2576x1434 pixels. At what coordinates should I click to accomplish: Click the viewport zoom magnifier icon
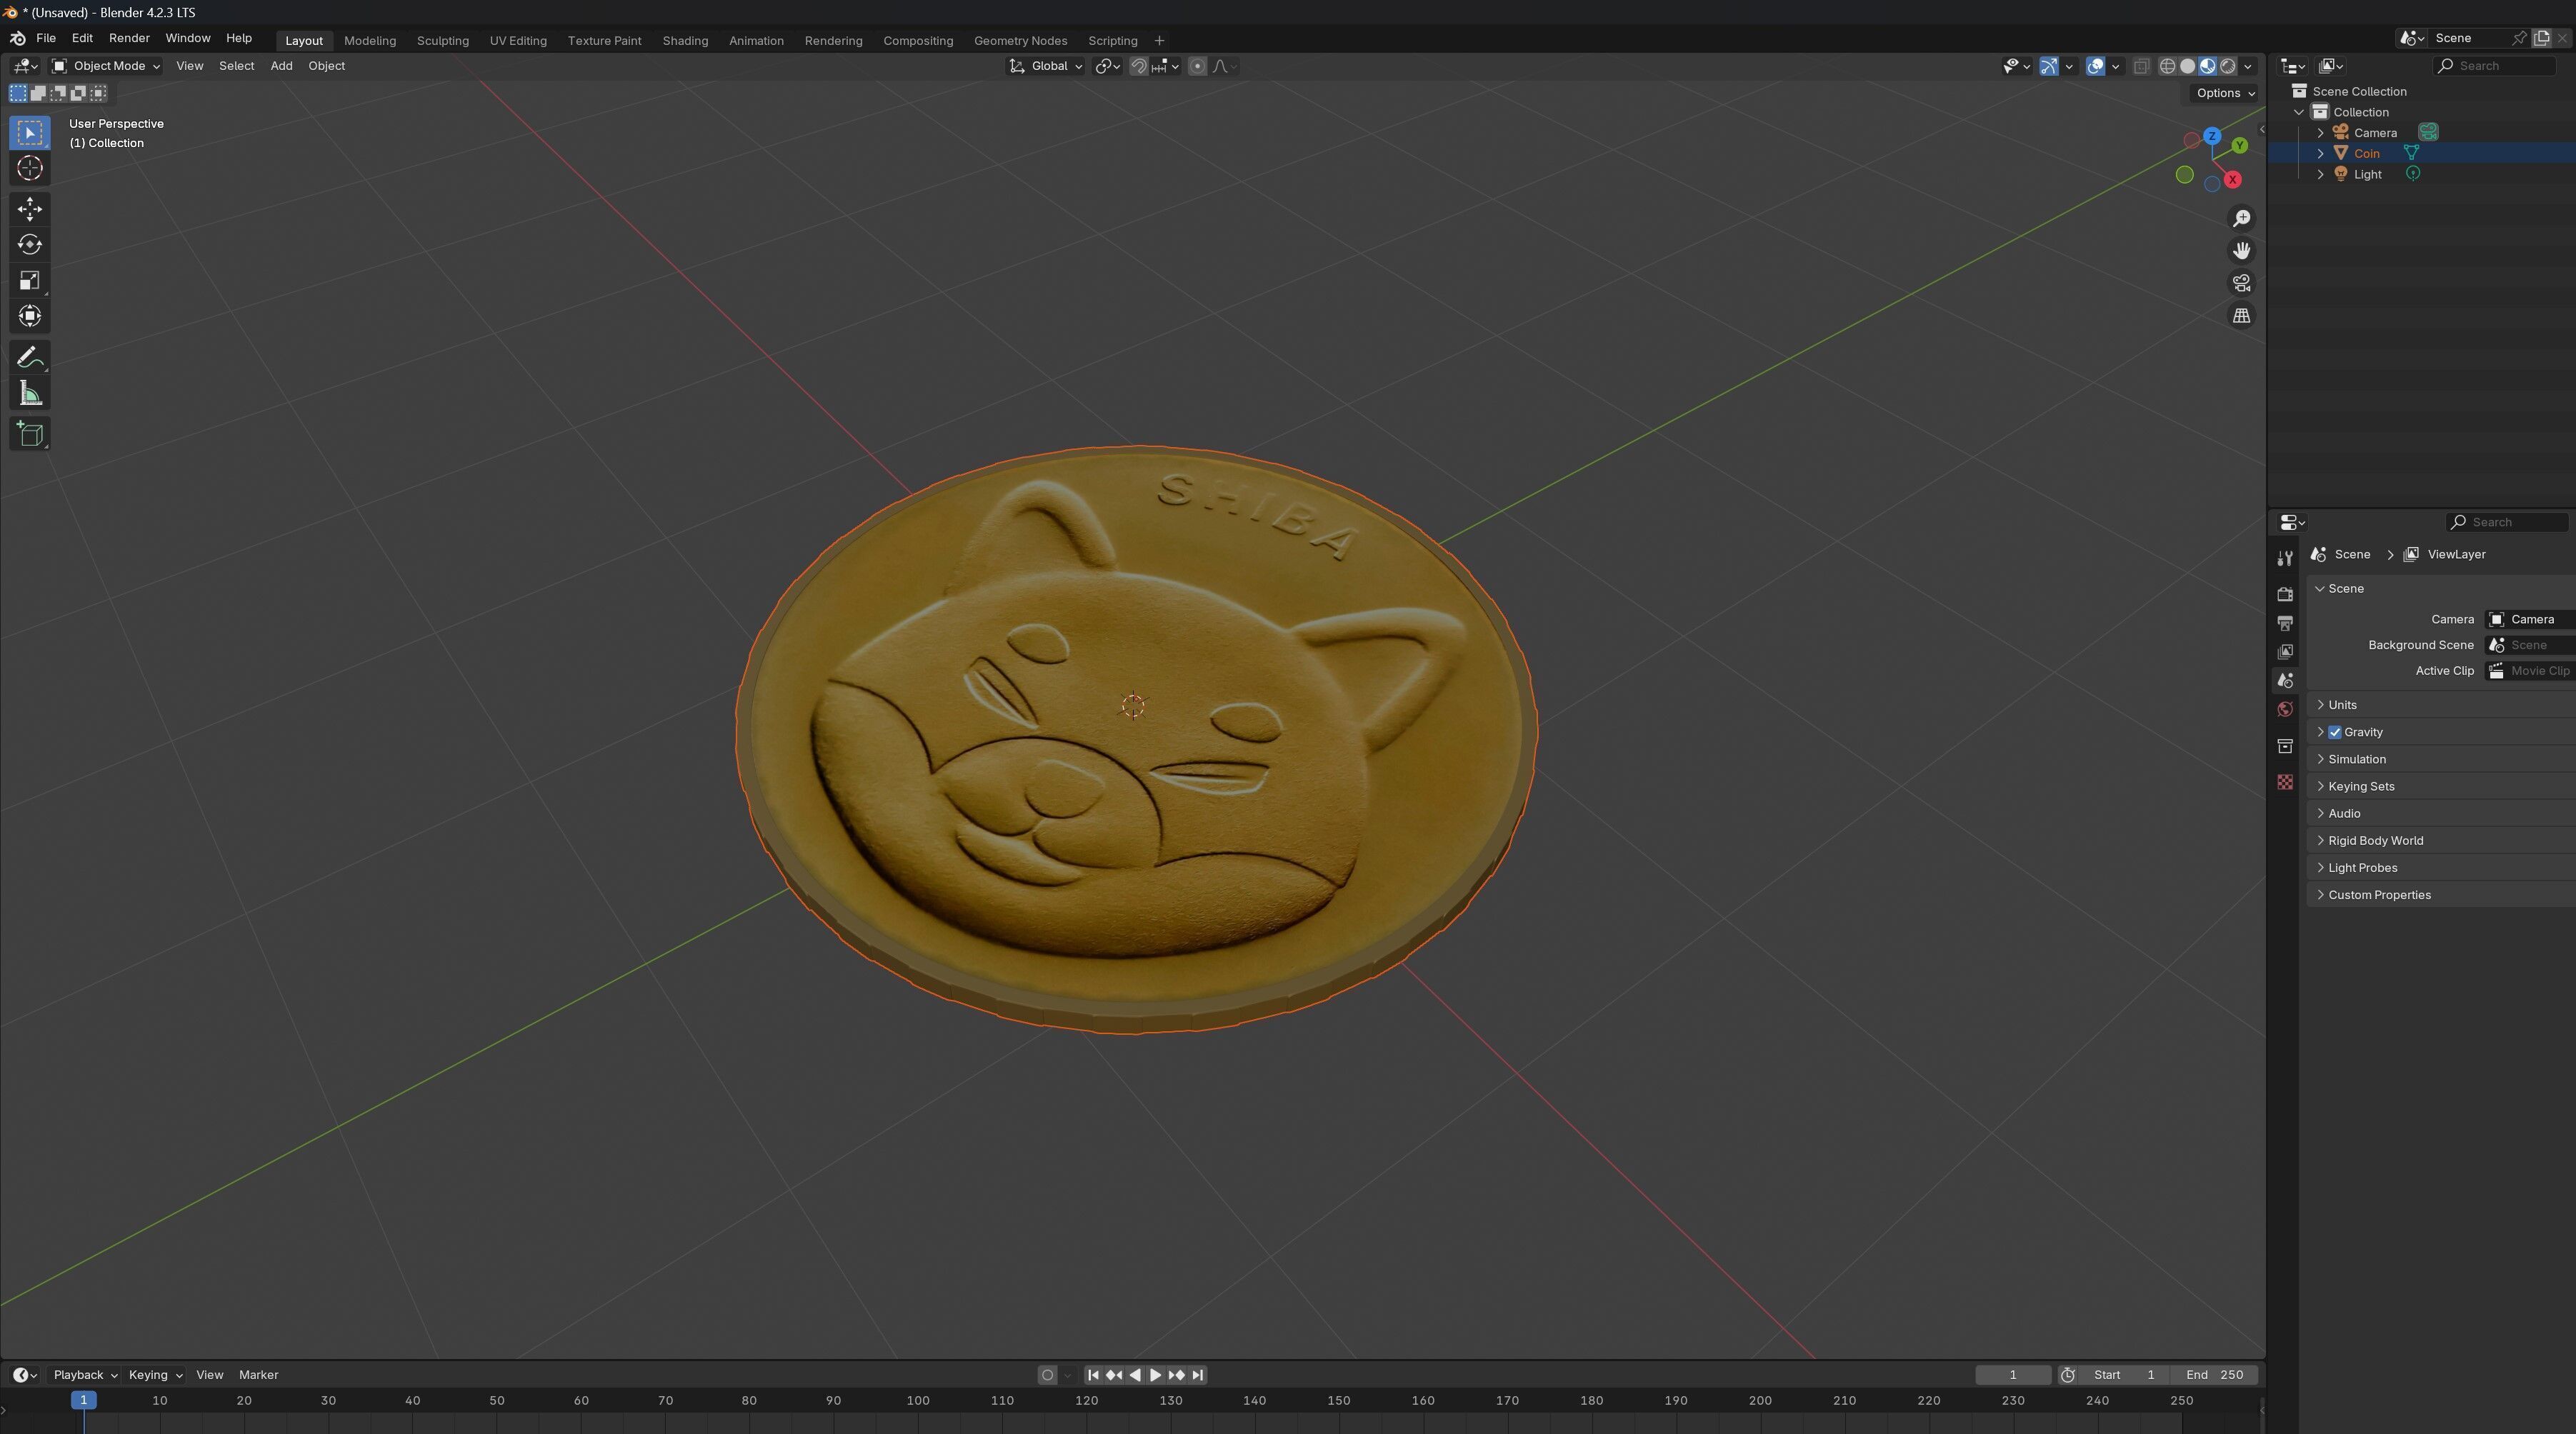point(2242,218)
